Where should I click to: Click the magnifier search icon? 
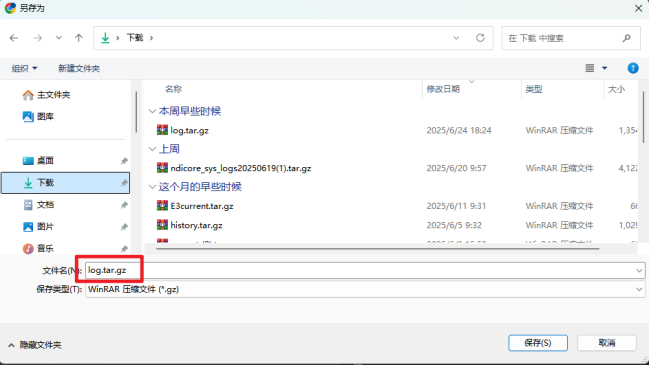pos(627,38)
